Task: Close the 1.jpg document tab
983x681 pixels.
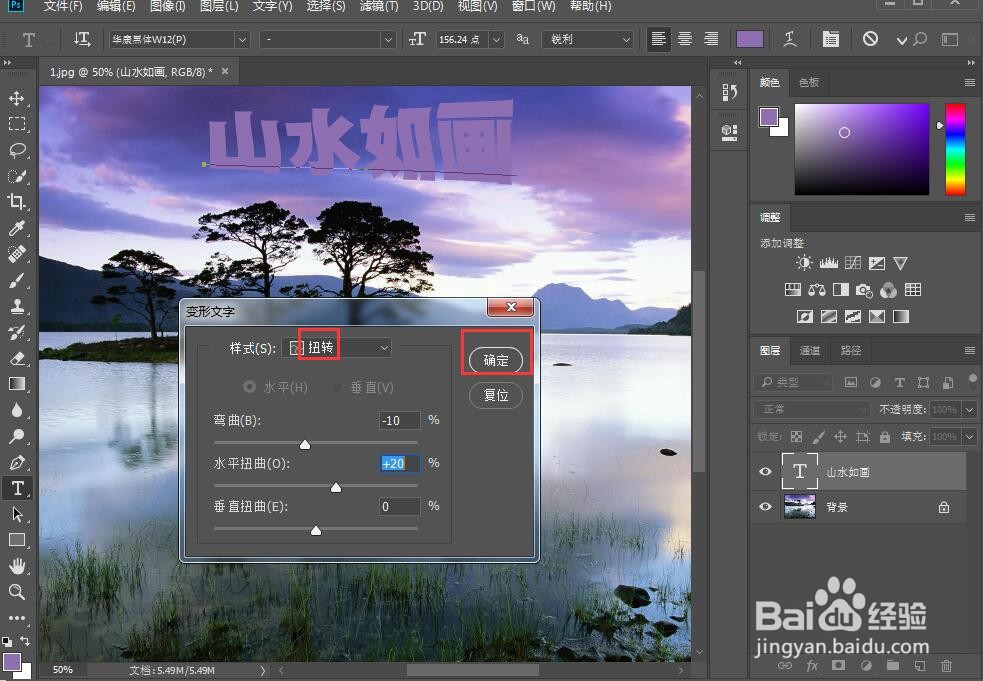Action: point(224,71)
